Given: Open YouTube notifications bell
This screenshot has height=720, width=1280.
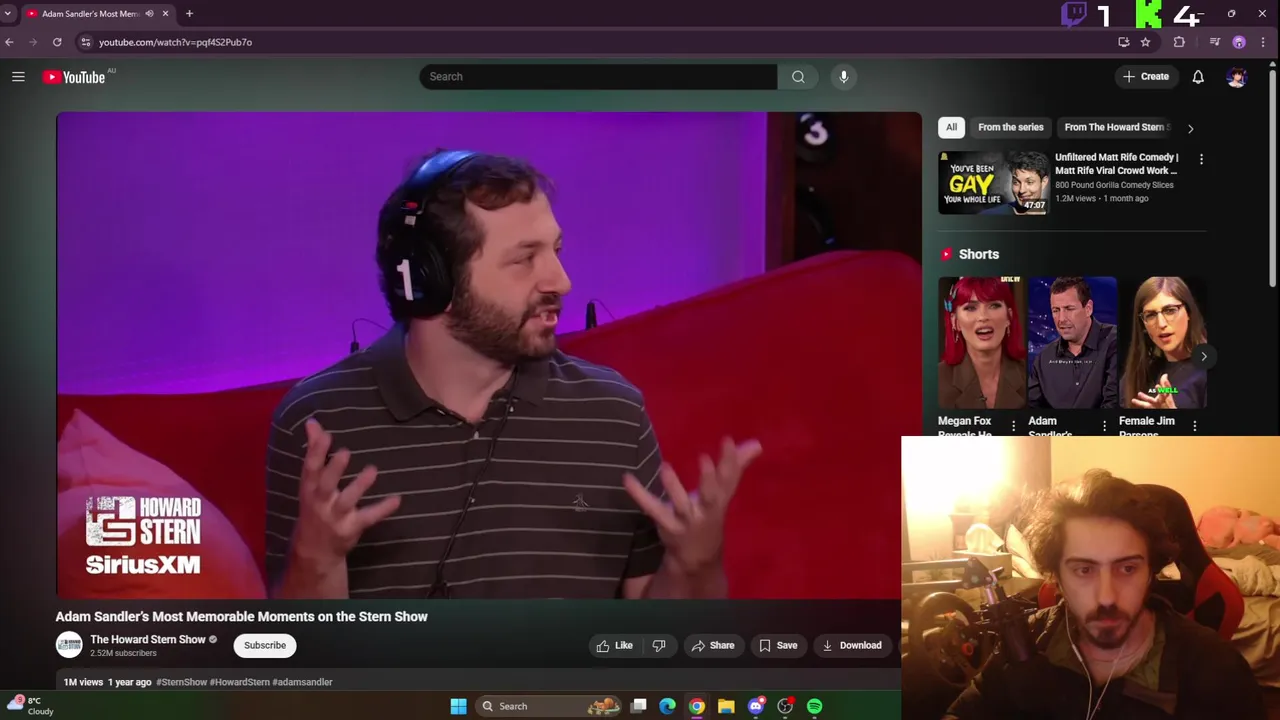Looking at the screenshot, I should point(1198,77).
